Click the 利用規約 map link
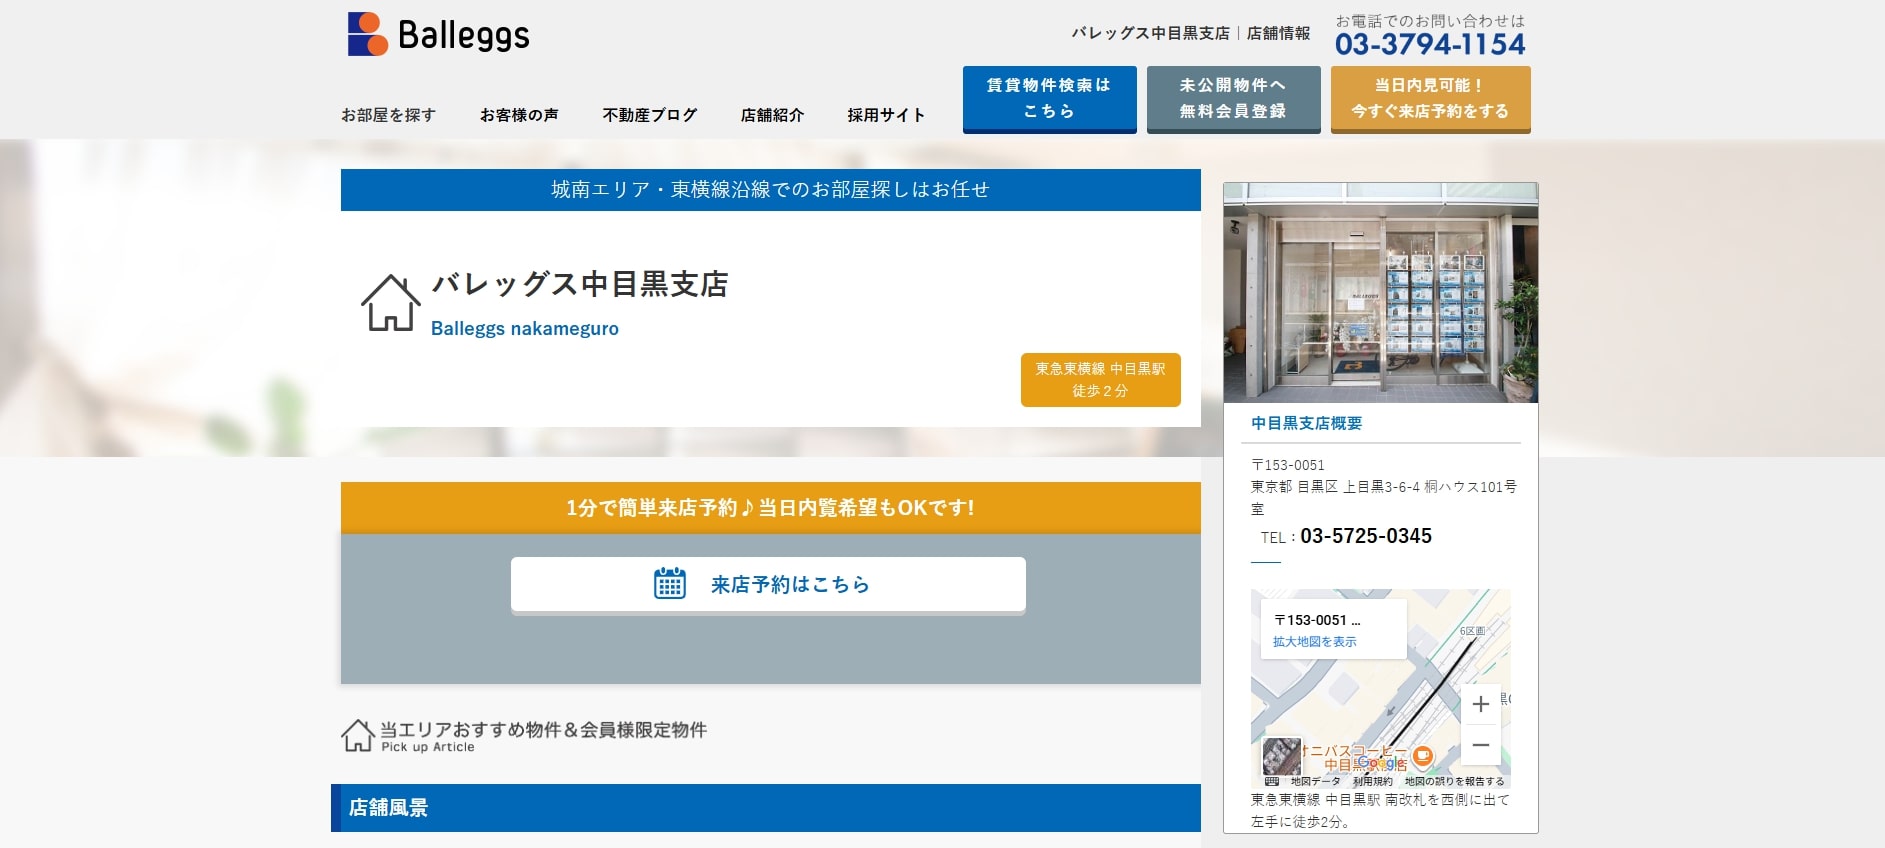1885x848 pixels. point(1373,782)
